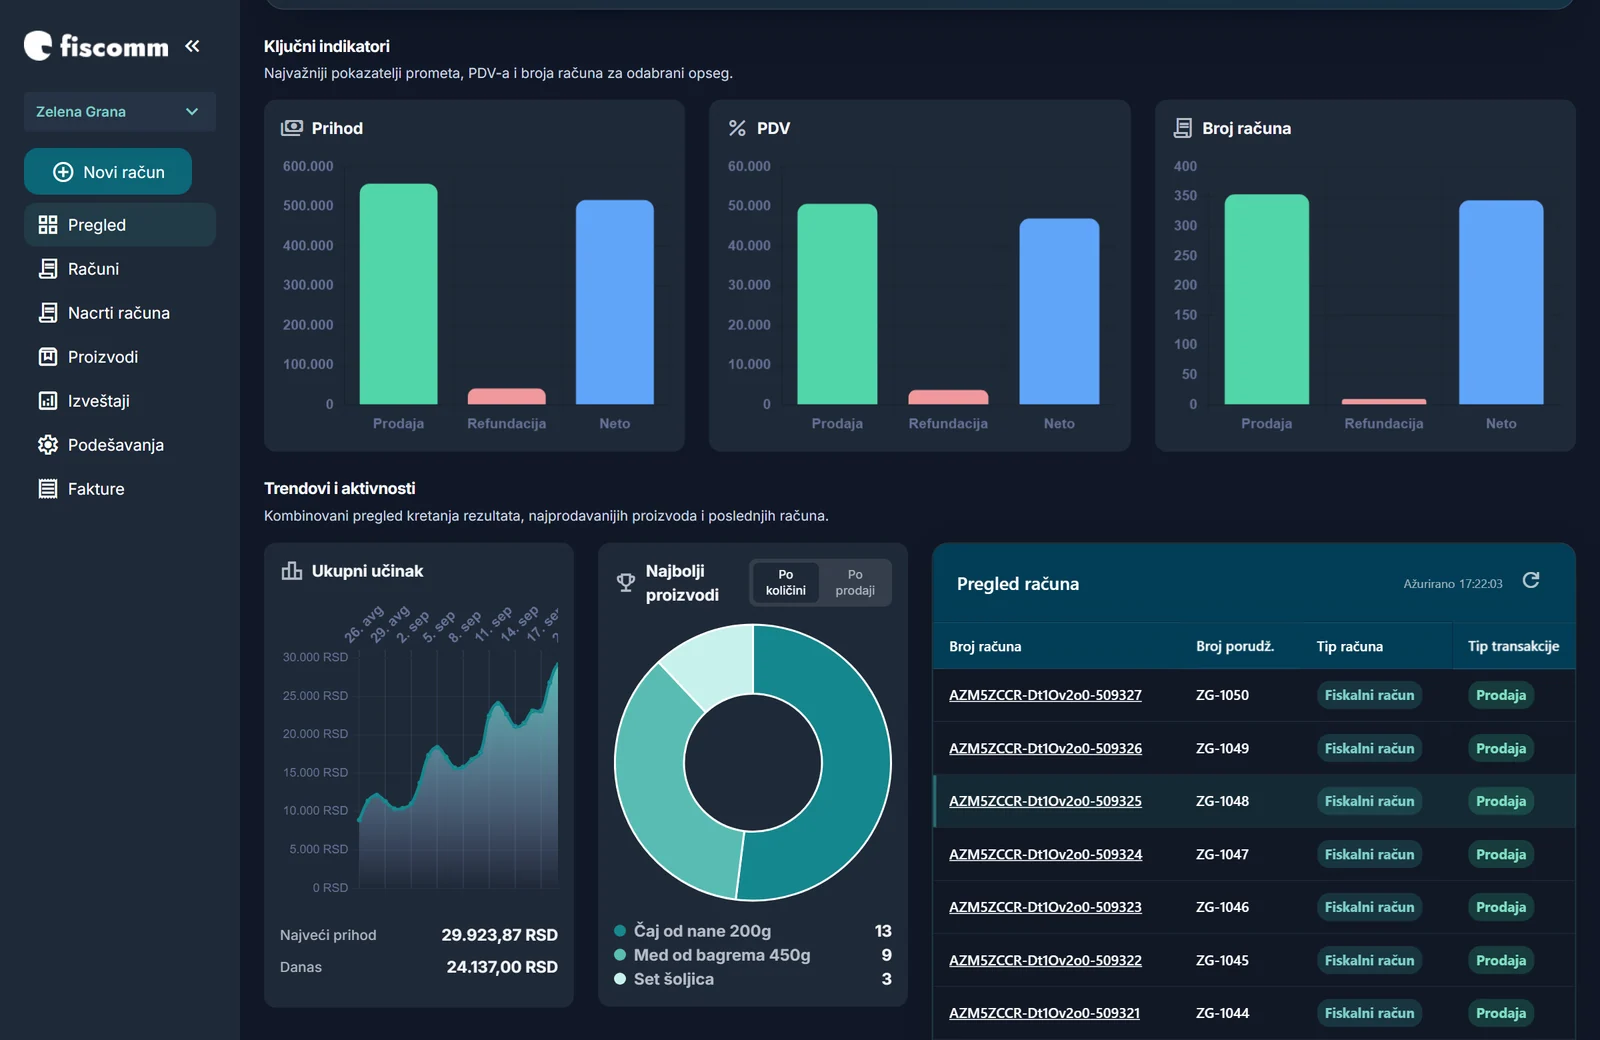The width and height of the screenshot is (1600, 1040).
Task: Open invoice AZM5ZCCR-Dt1Ov2o0-509327 link
Action: (x=1045, y=695)
